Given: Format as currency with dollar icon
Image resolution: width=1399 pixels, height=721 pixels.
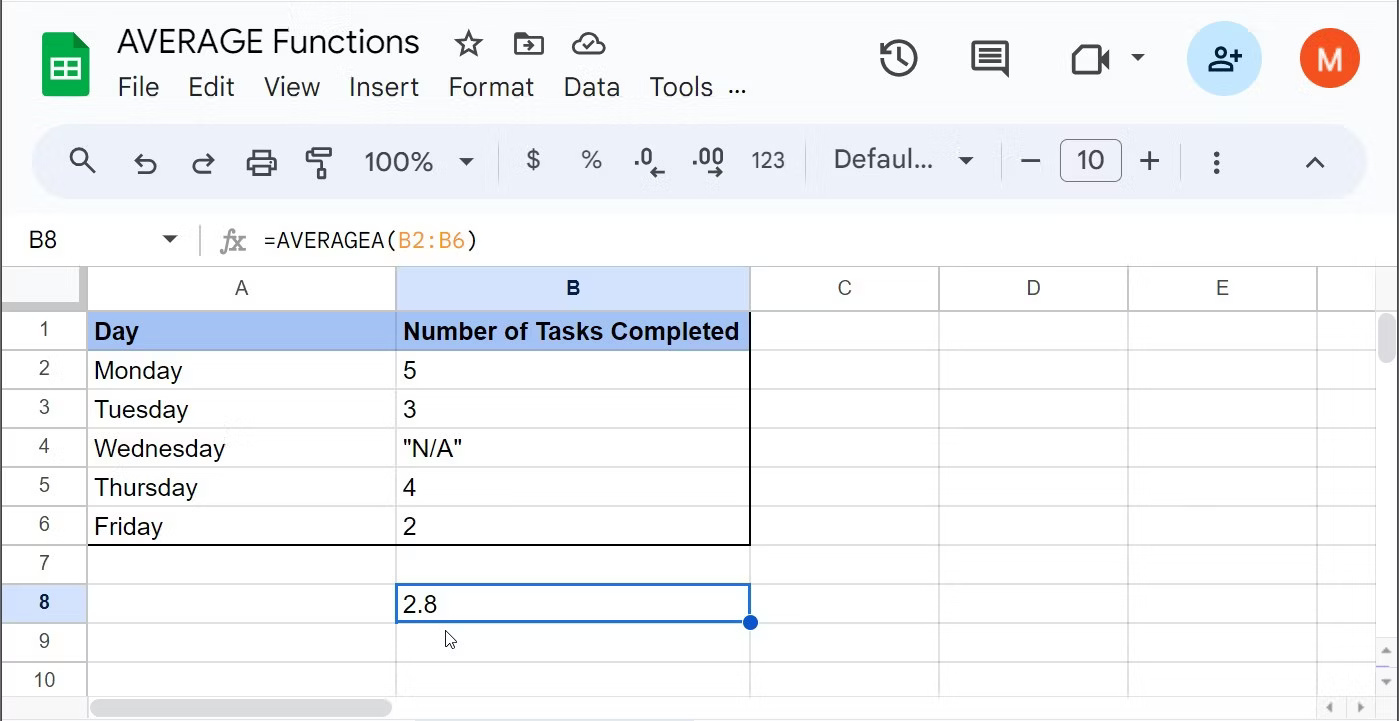Looking at the screenshot, I should click(x=533, y=160).
